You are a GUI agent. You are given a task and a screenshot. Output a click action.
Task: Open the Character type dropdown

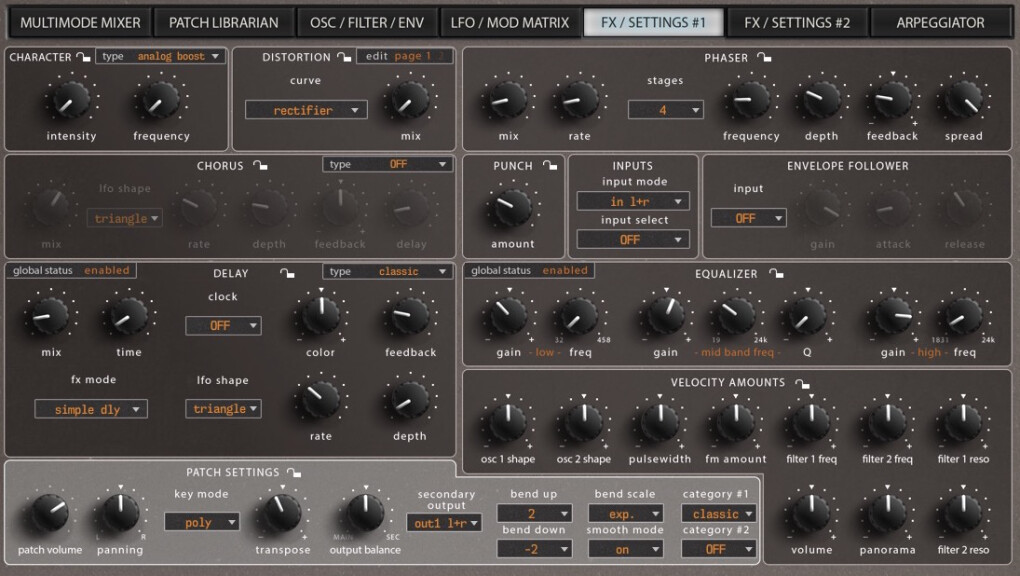pyautogui.click(x=160, y=57)
